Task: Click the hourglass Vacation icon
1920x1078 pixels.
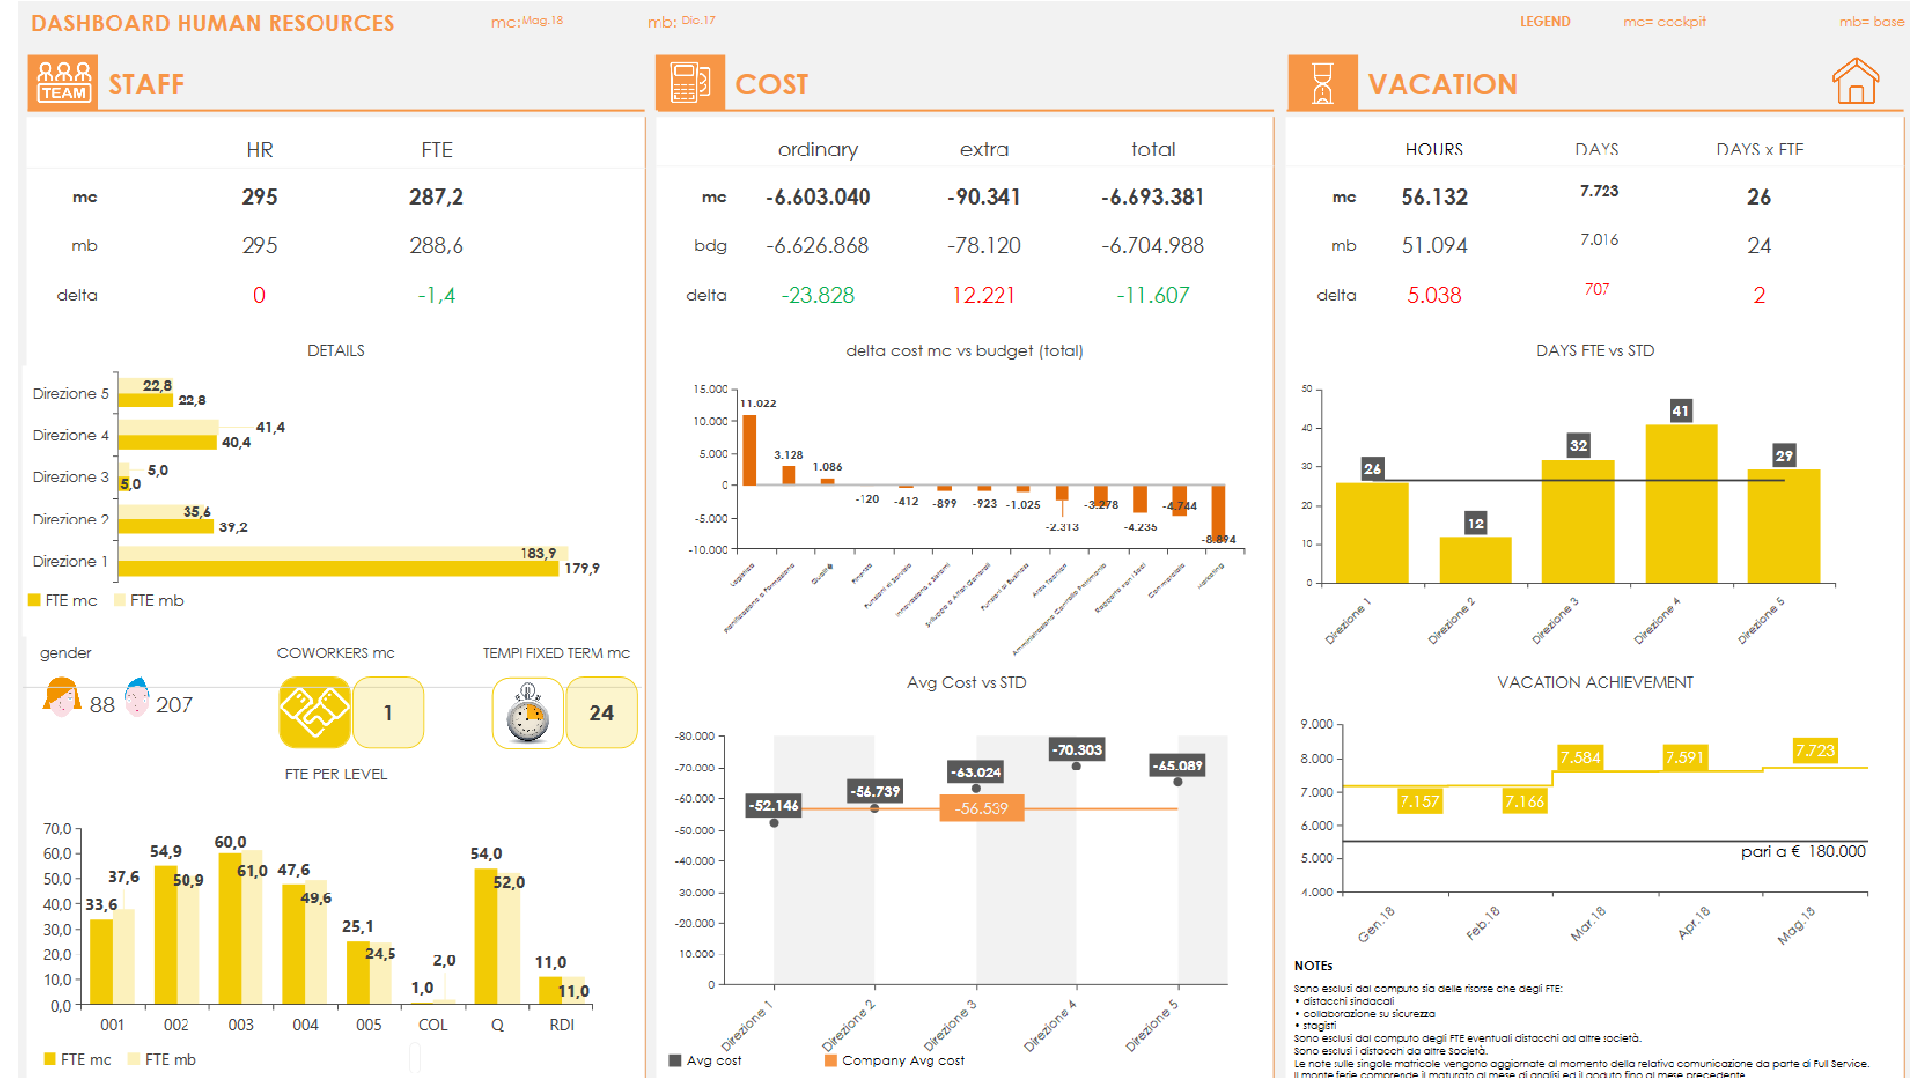Action: tap(1322, 83)
